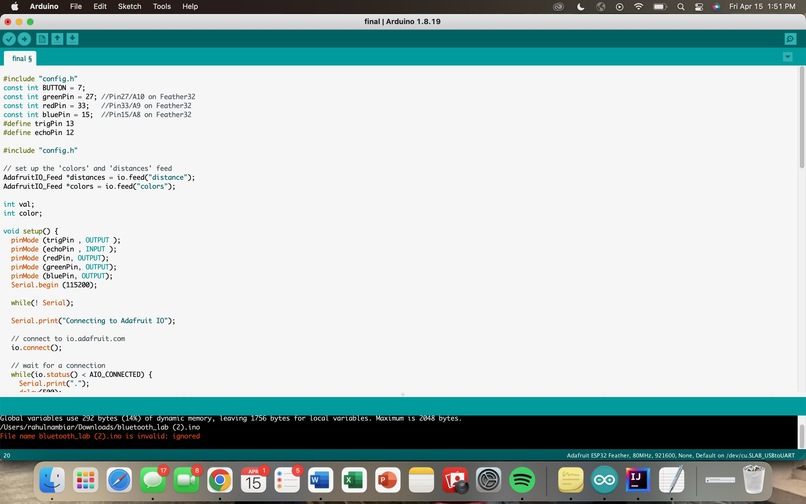Open Google Chrome from the Dock

click(220, 480)
